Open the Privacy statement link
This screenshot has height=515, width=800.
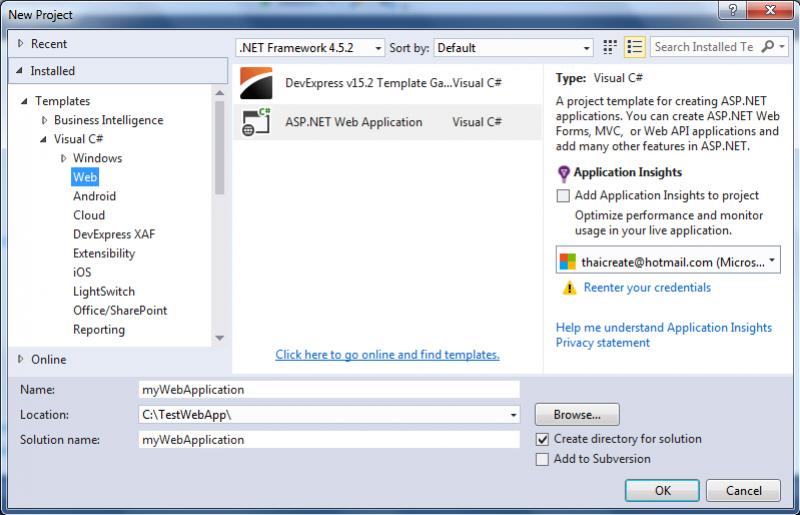[x=603, y=342]
